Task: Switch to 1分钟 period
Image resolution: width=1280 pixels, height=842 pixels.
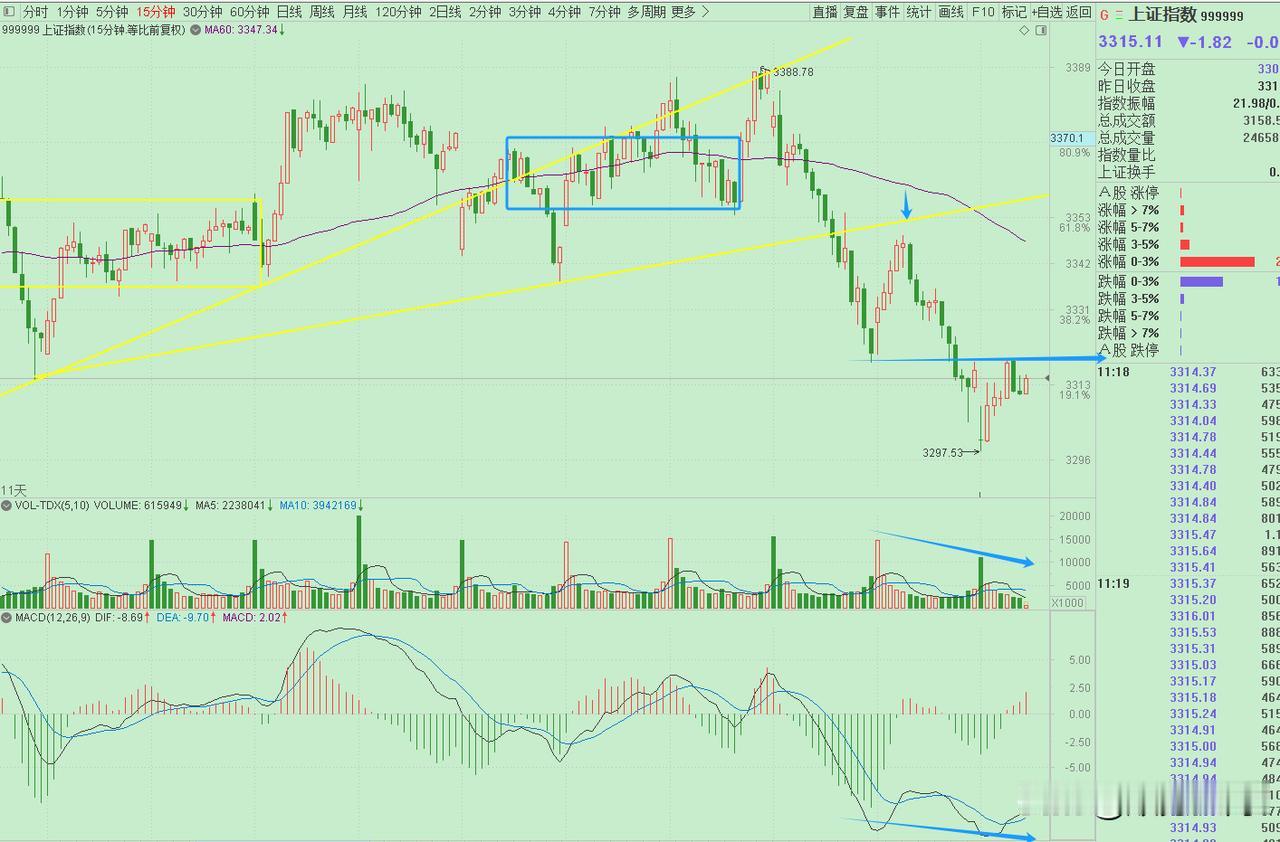Action: (72, 12)
